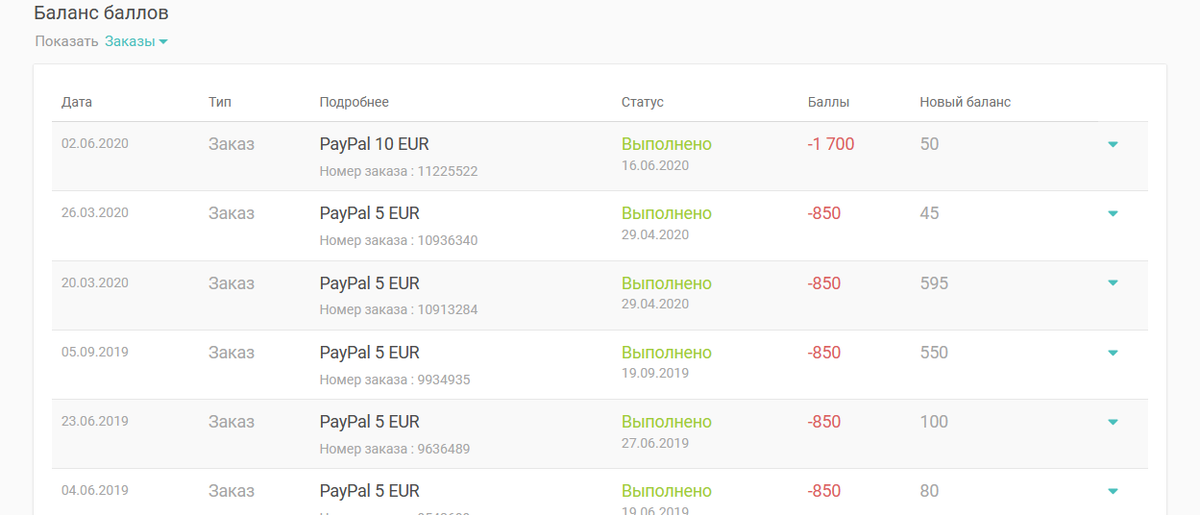
Task: Expand the order 9636489 row details
Action: [1113, 422]
